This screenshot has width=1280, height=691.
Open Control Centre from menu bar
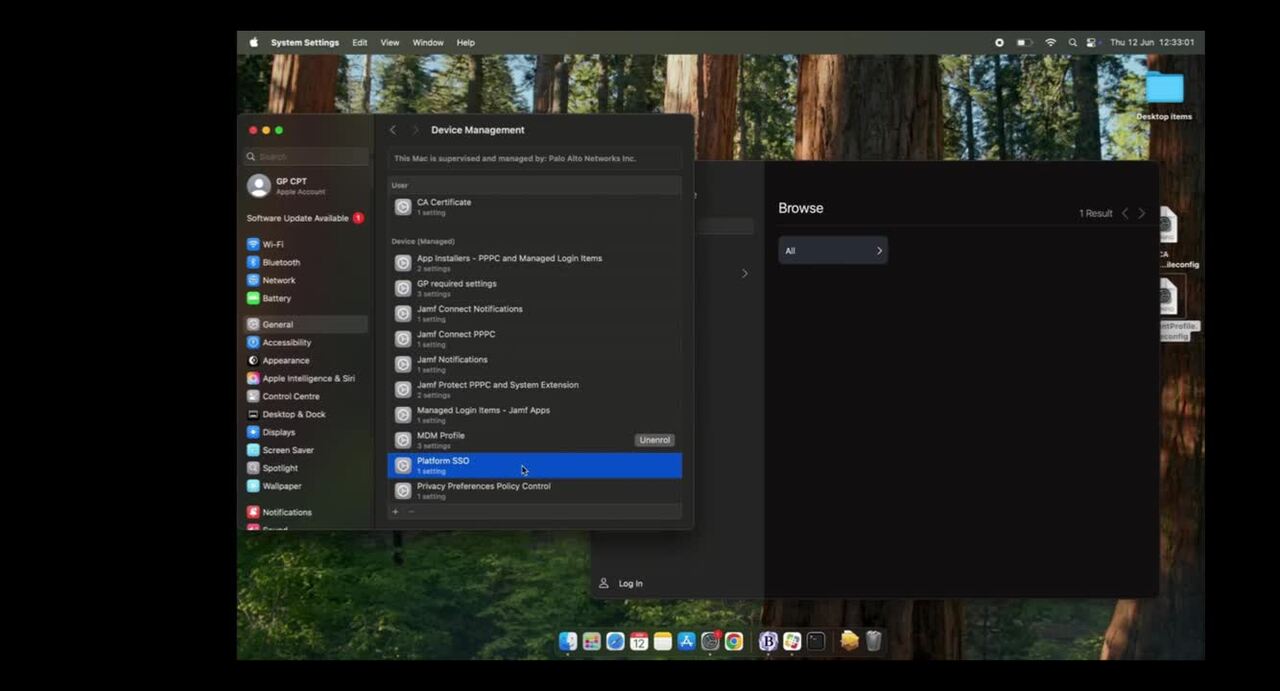[x=1091, y=43]
